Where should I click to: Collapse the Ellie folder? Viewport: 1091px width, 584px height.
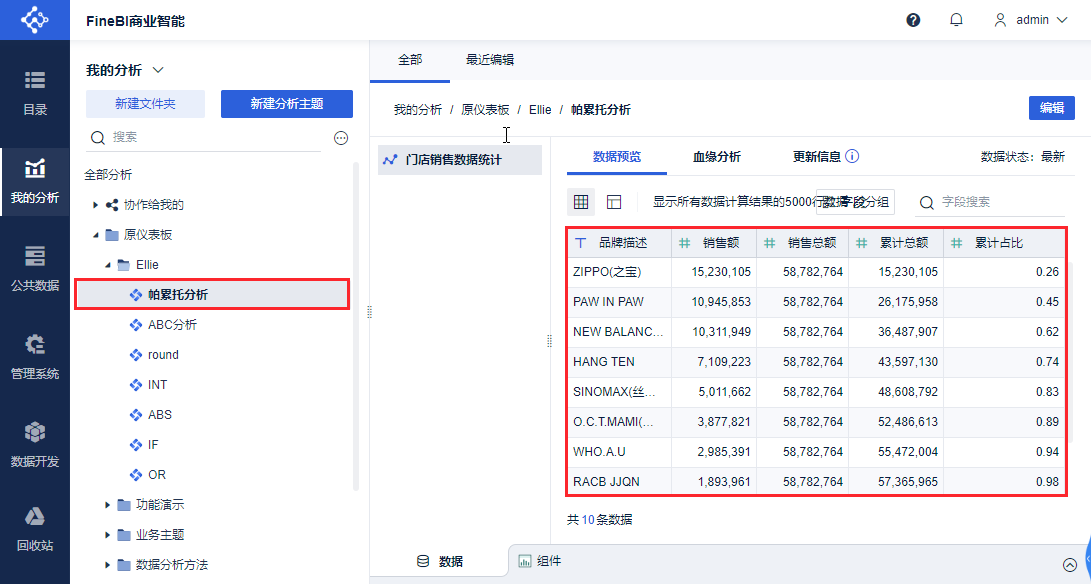click(108, 265)
